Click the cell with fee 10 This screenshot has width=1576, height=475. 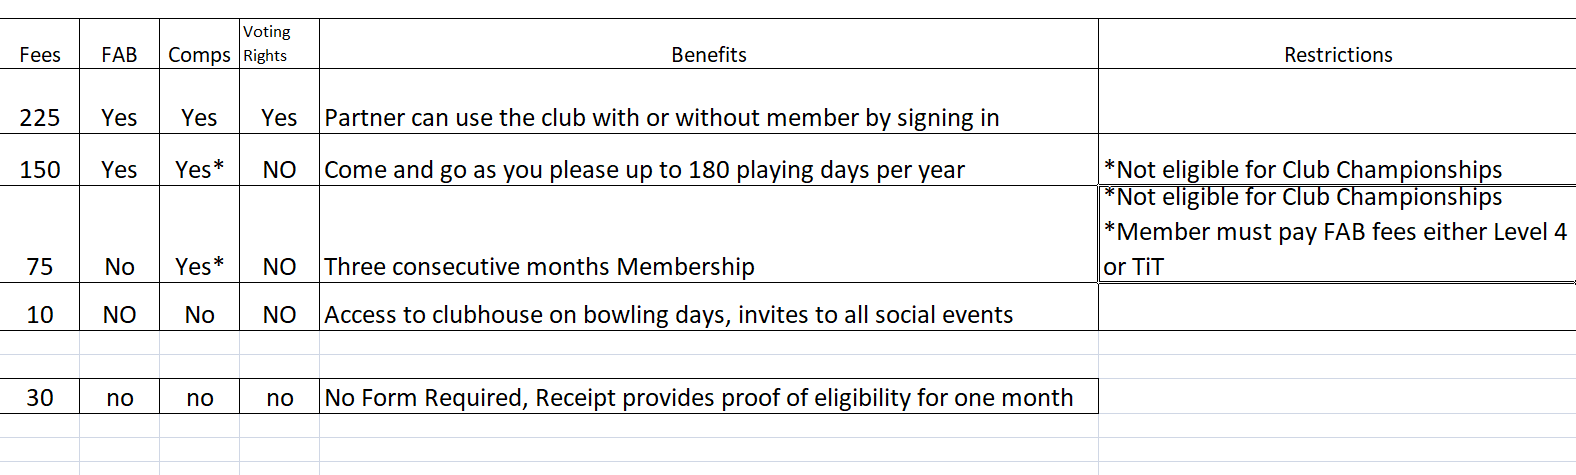click(x=40, y=314)
